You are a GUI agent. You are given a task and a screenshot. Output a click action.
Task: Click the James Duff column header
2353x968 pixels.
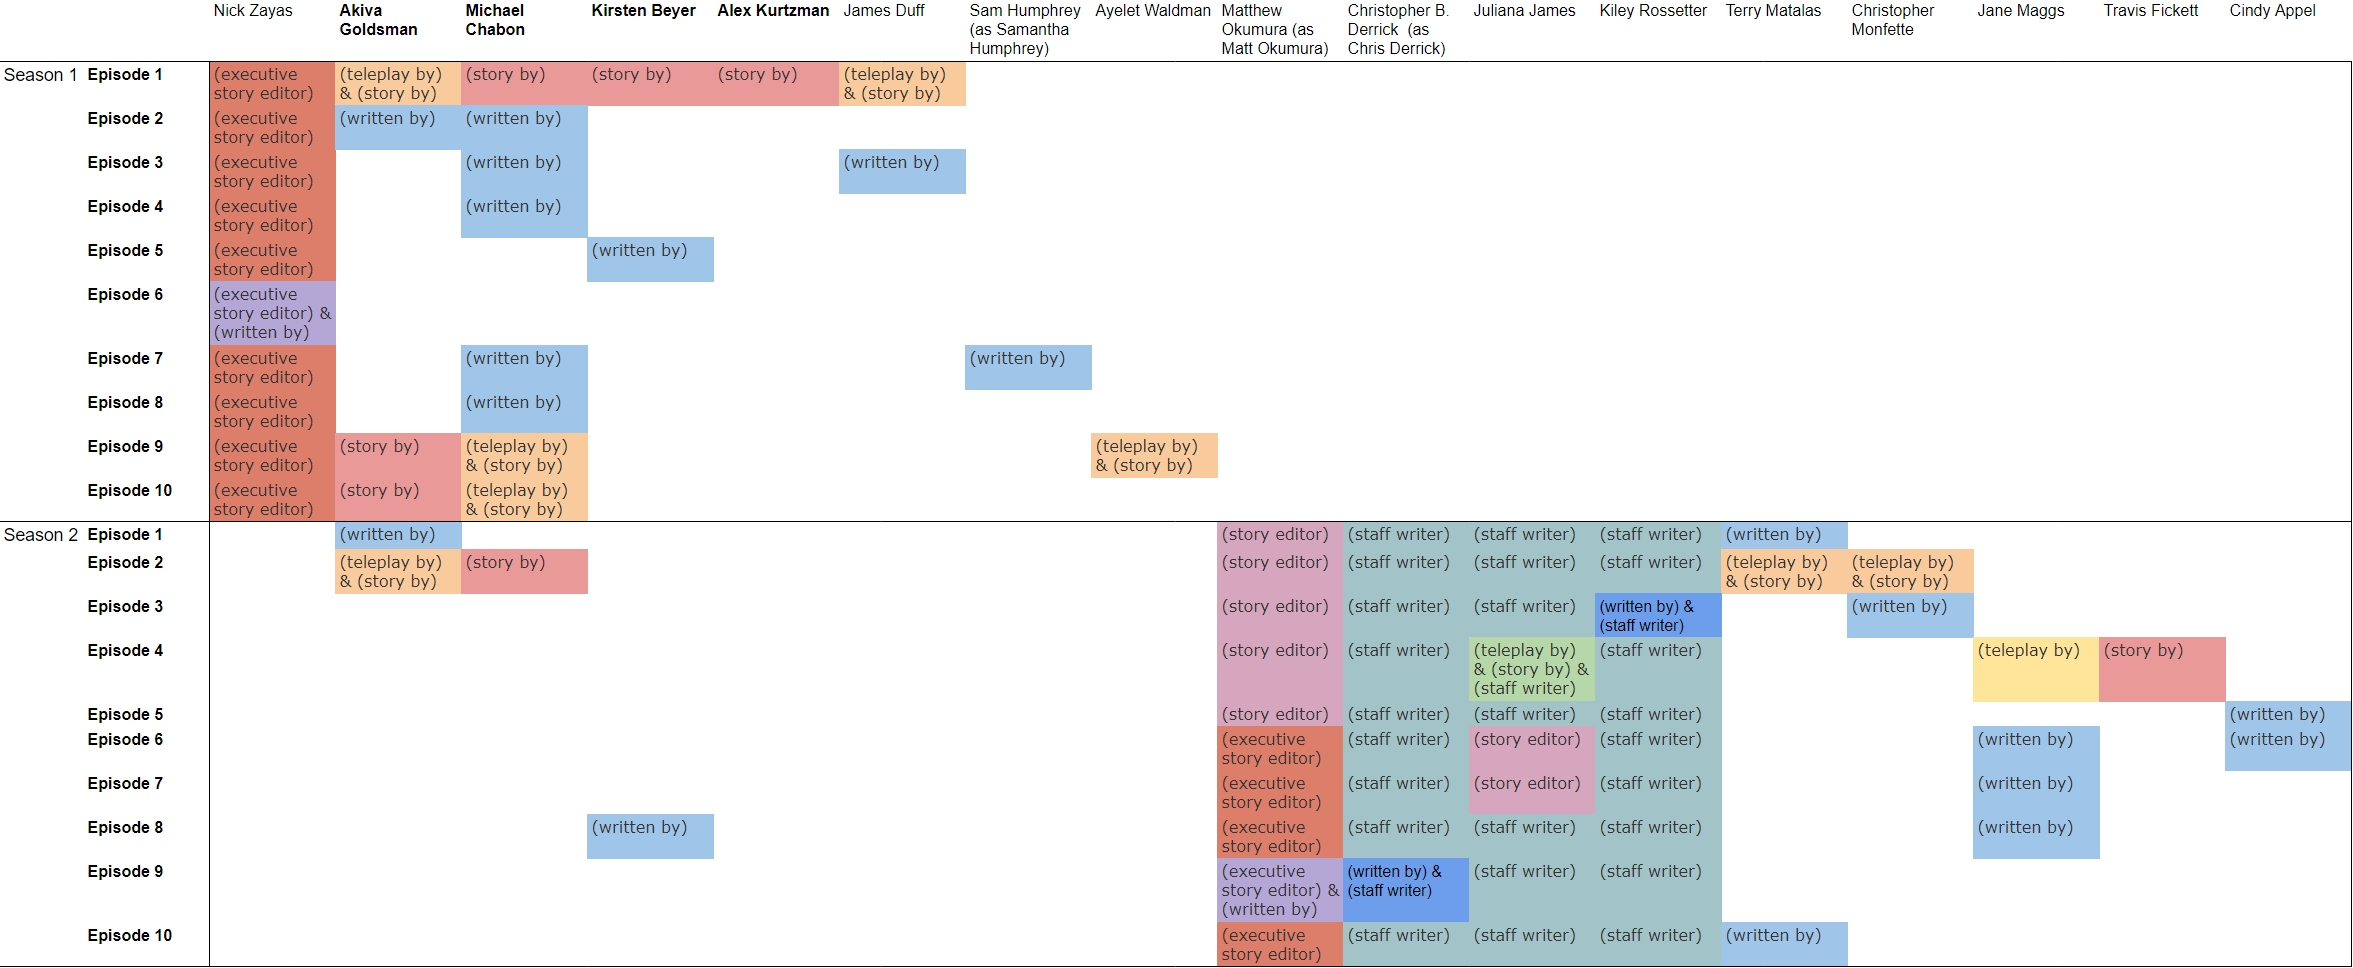click(884, 11)
